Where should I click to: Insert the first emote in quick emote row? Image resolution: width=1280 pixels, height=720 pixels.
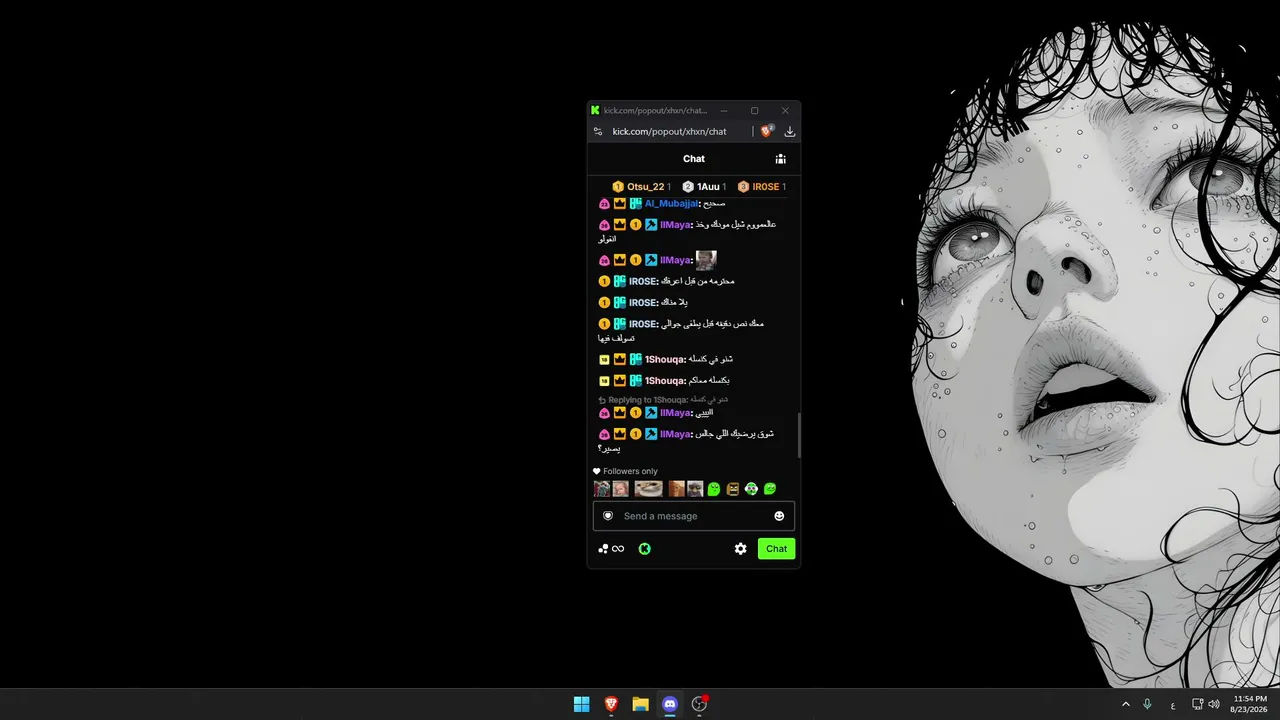[x=602, y=489]
